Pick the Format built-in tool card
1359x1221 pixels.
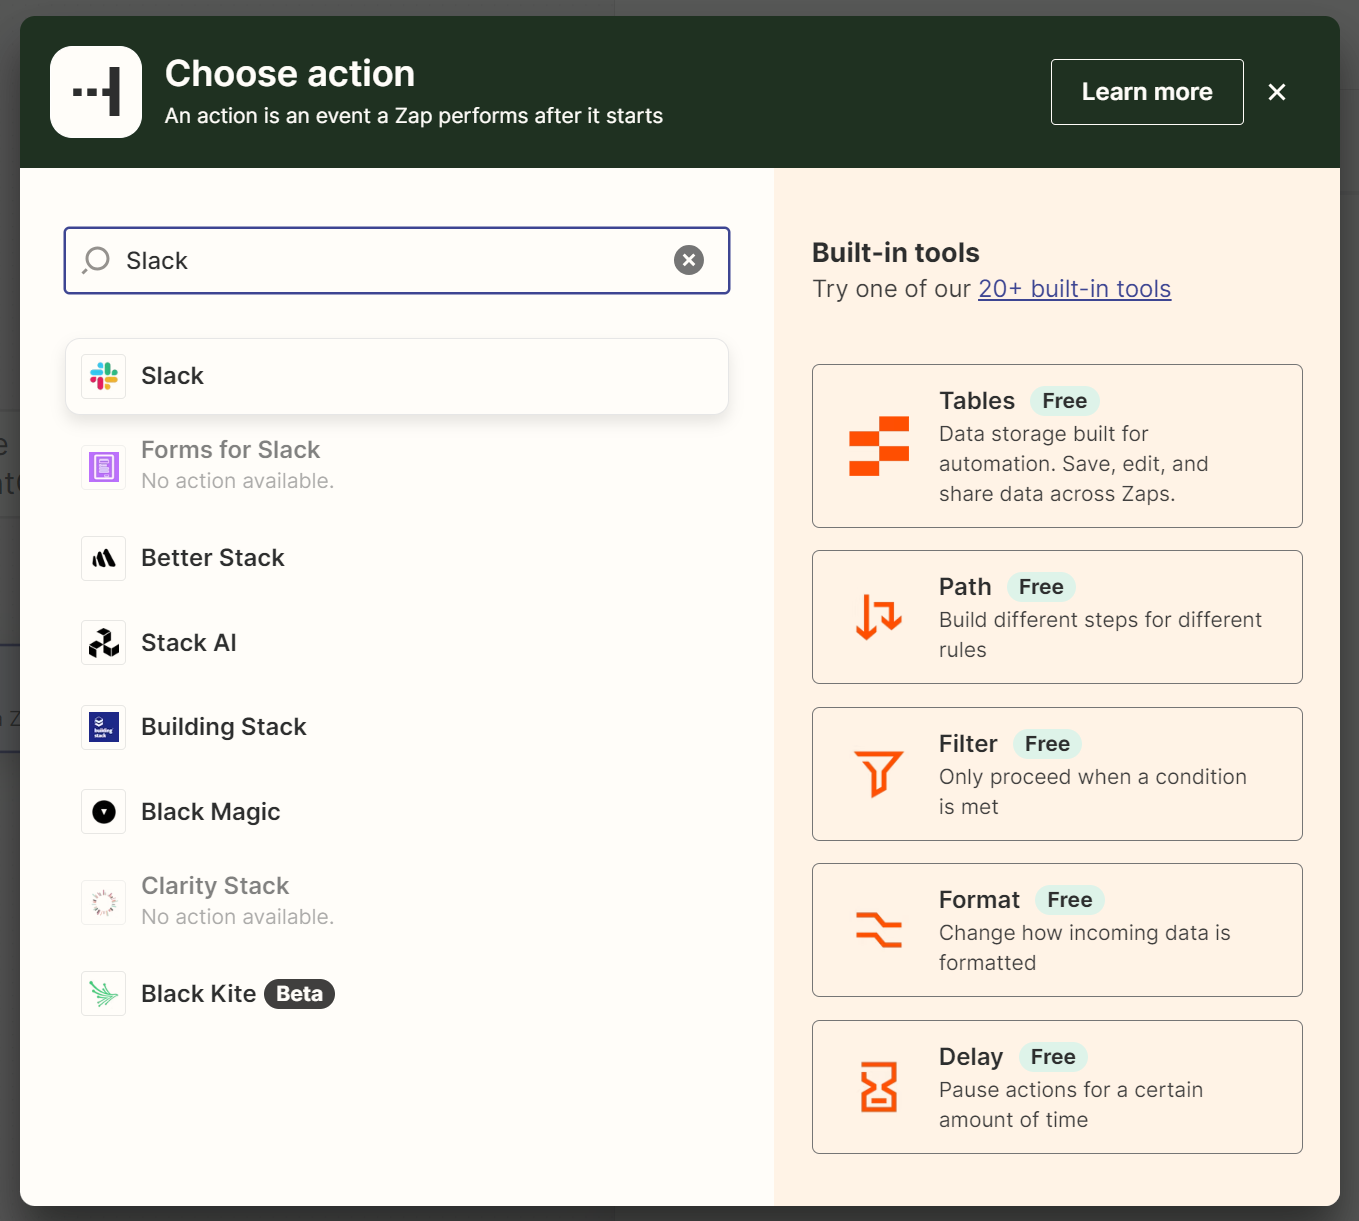coord(1057,930)
